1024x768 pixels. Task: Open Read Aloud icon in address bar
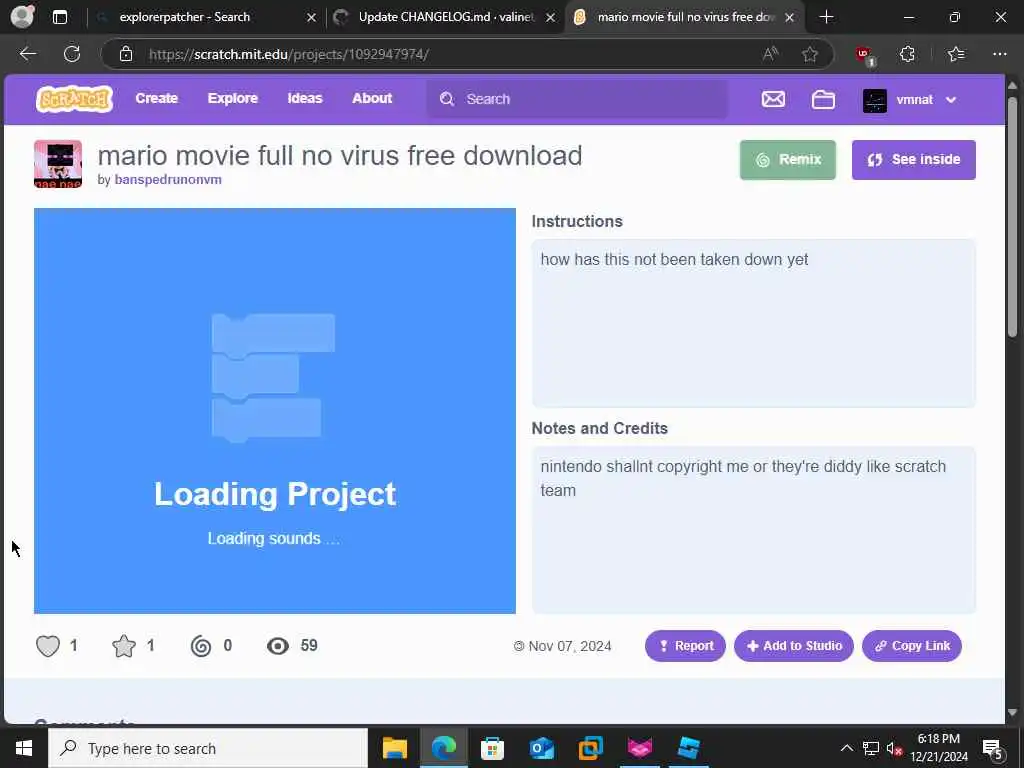coord(771,54)
